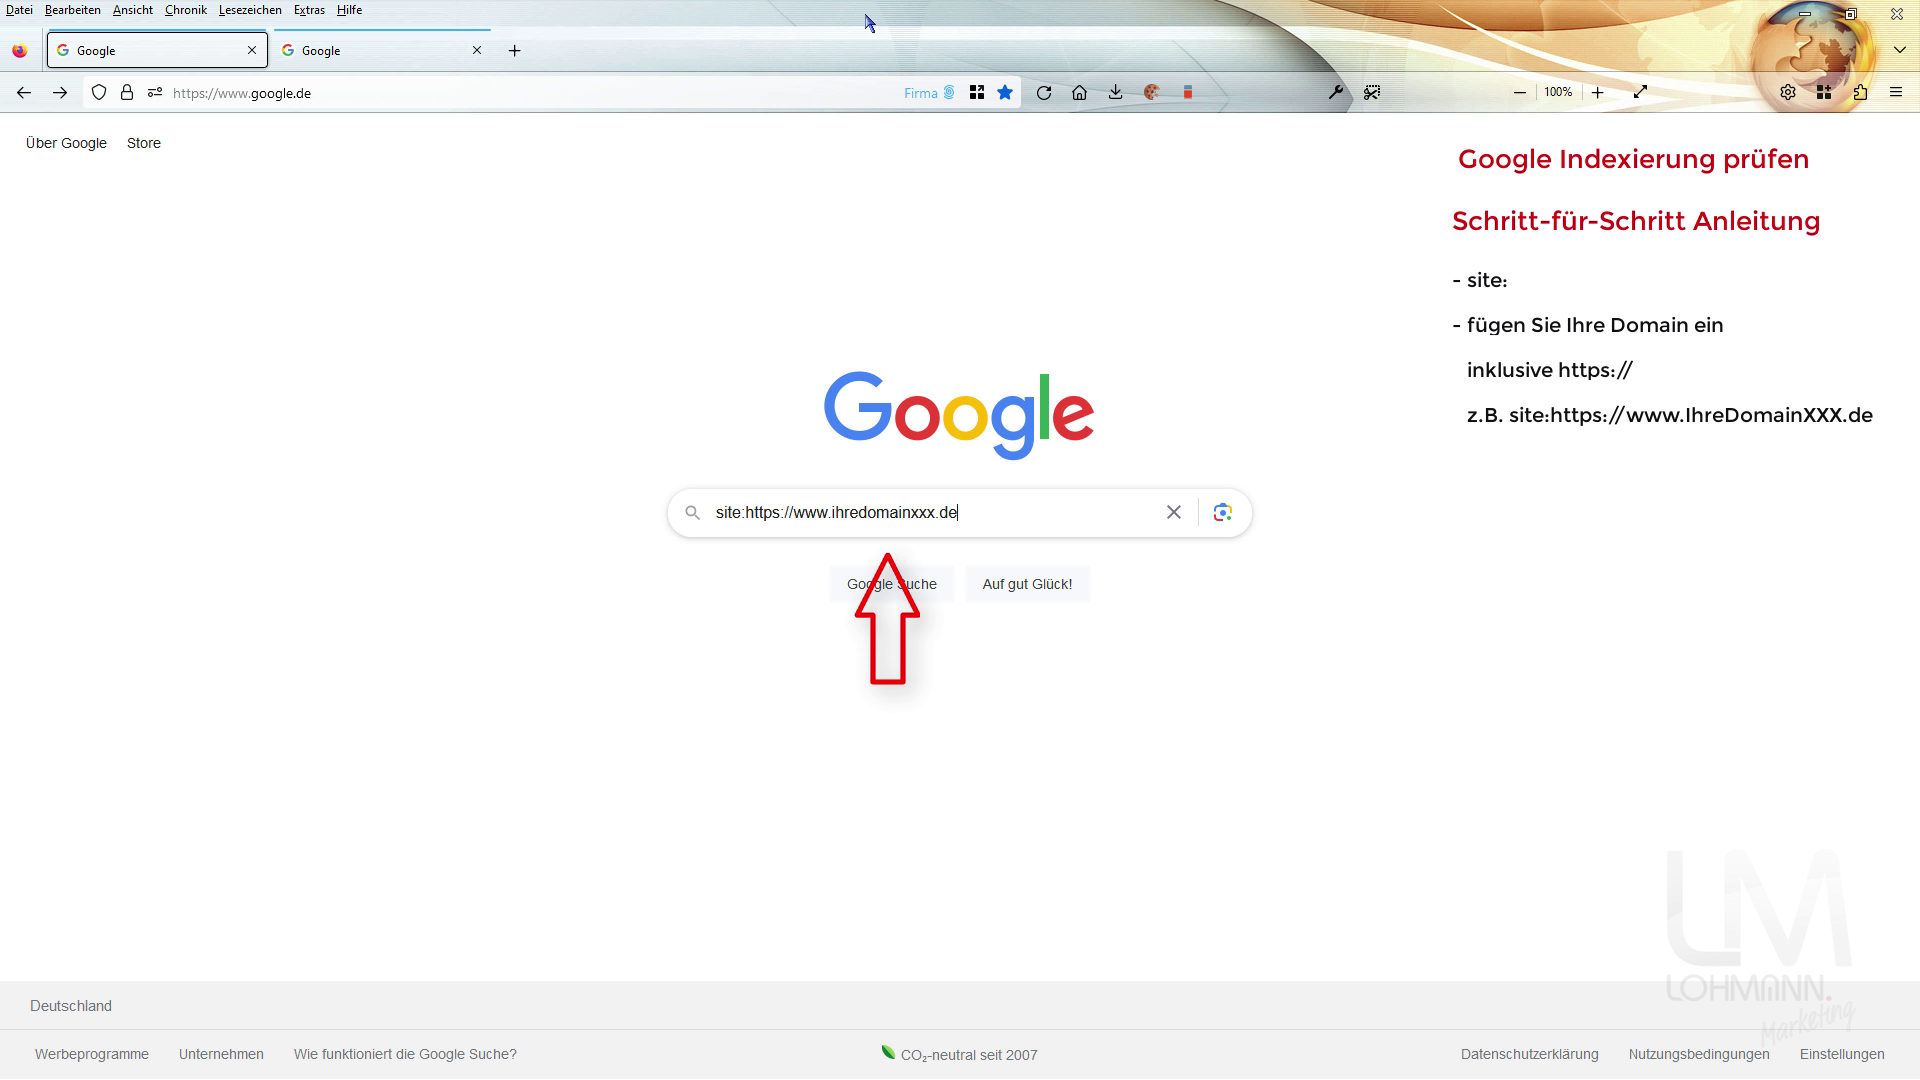Click the Firefox View icon by the tabs
This screenshot has width=1920, height=1080.
(20, 51)
